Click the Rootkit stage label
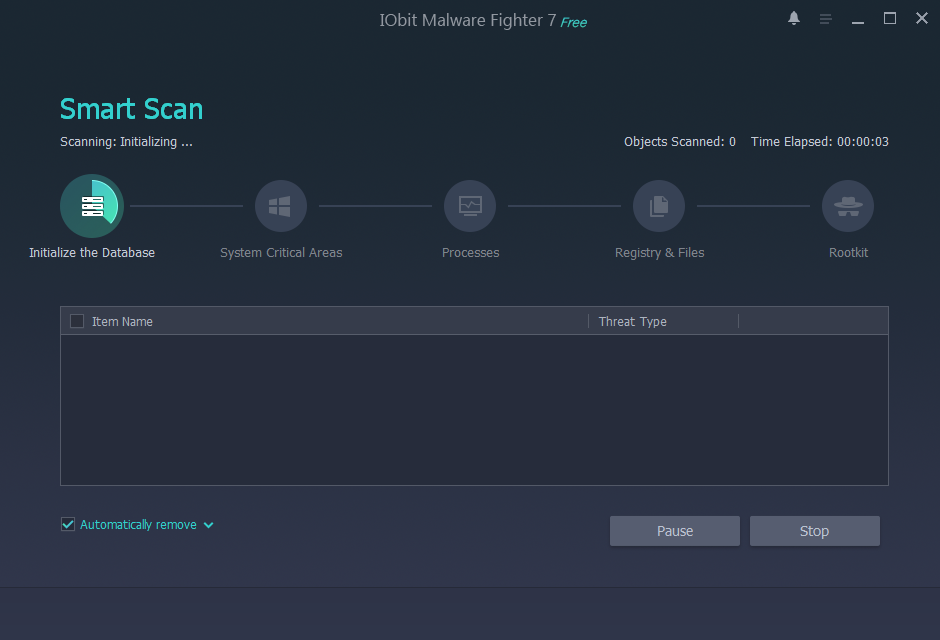 click(848, 253)
